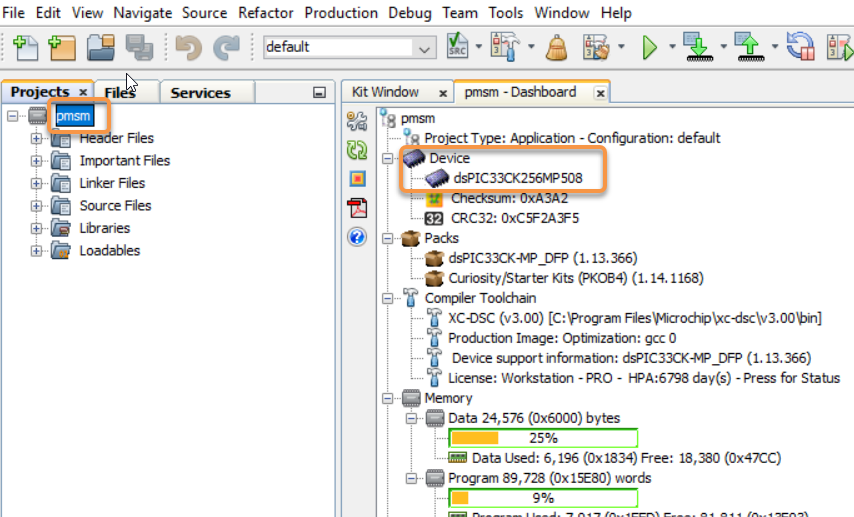Open the Navigate menu
This screenshot has height=517, width=854.
coord(143,13)
